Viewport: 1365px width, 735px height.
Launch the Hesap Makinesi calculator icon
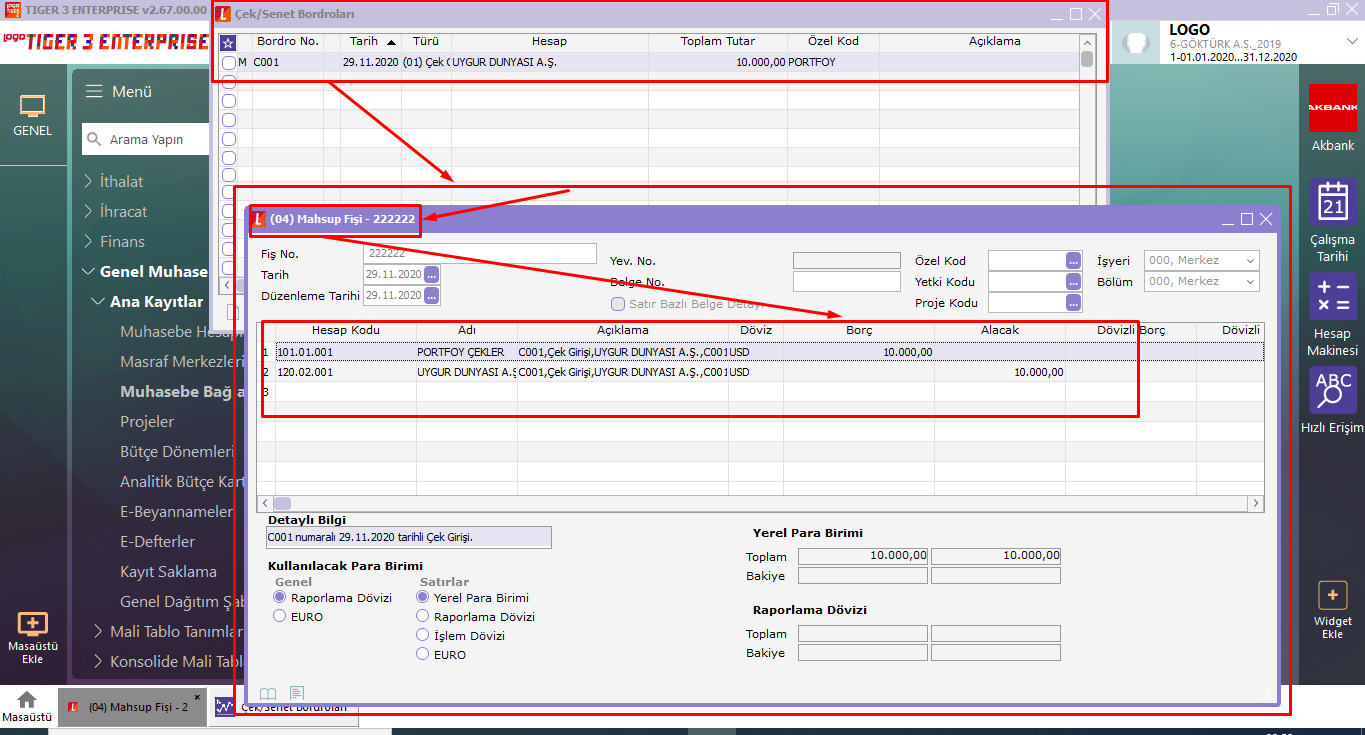pos(1333,296)
